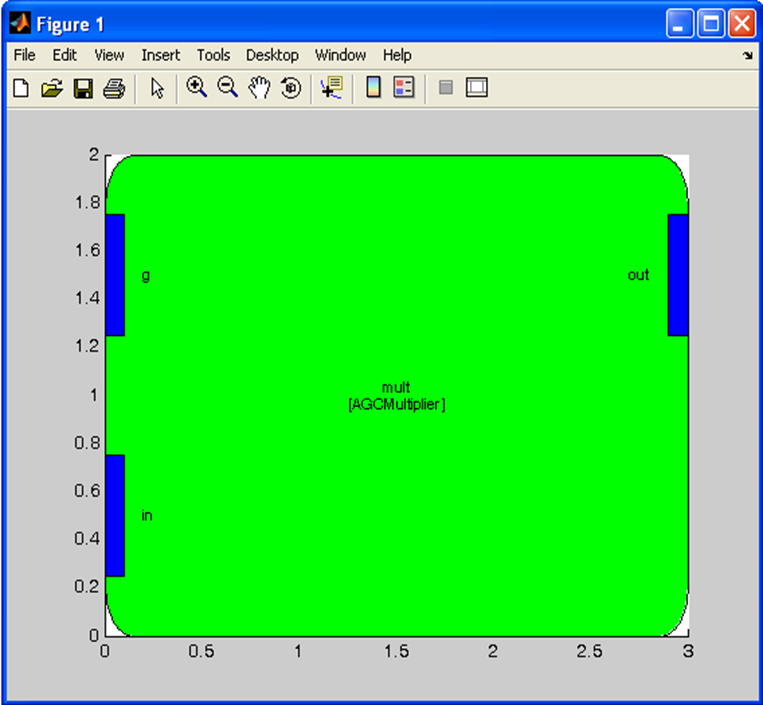Image resolution: width=763 pixels, height=705 pixels.
Task: Open the File menu
Action: click(25, 55)
